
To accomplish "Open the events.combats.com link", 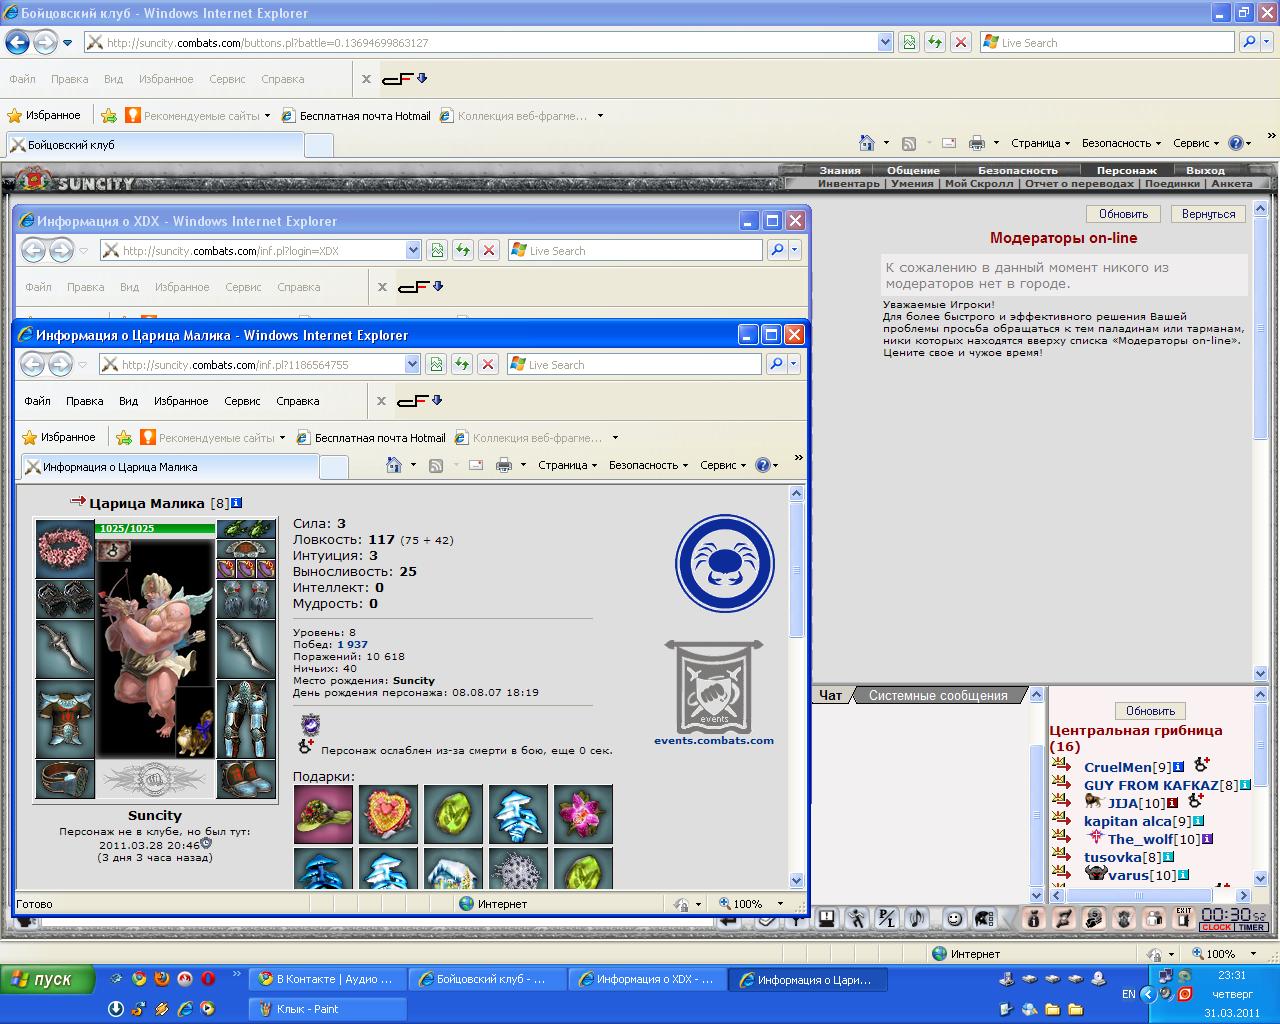I will [713, 740].
